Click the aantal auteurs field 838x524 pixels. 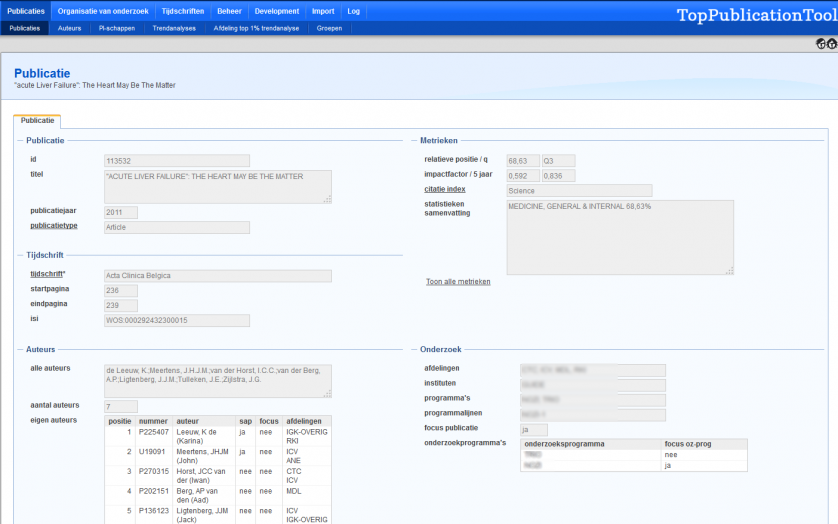[121, 407]
